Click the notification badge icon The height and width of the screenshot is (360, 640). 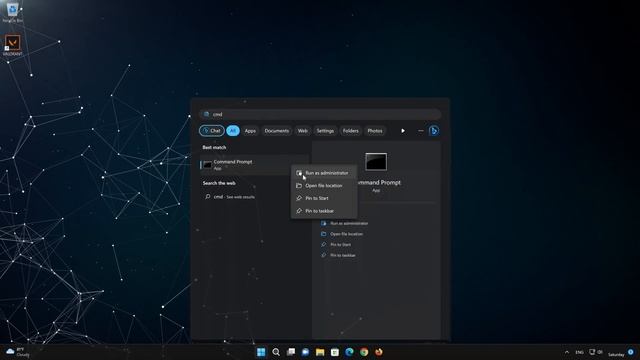pyautogui.click(x=631, y=352)
